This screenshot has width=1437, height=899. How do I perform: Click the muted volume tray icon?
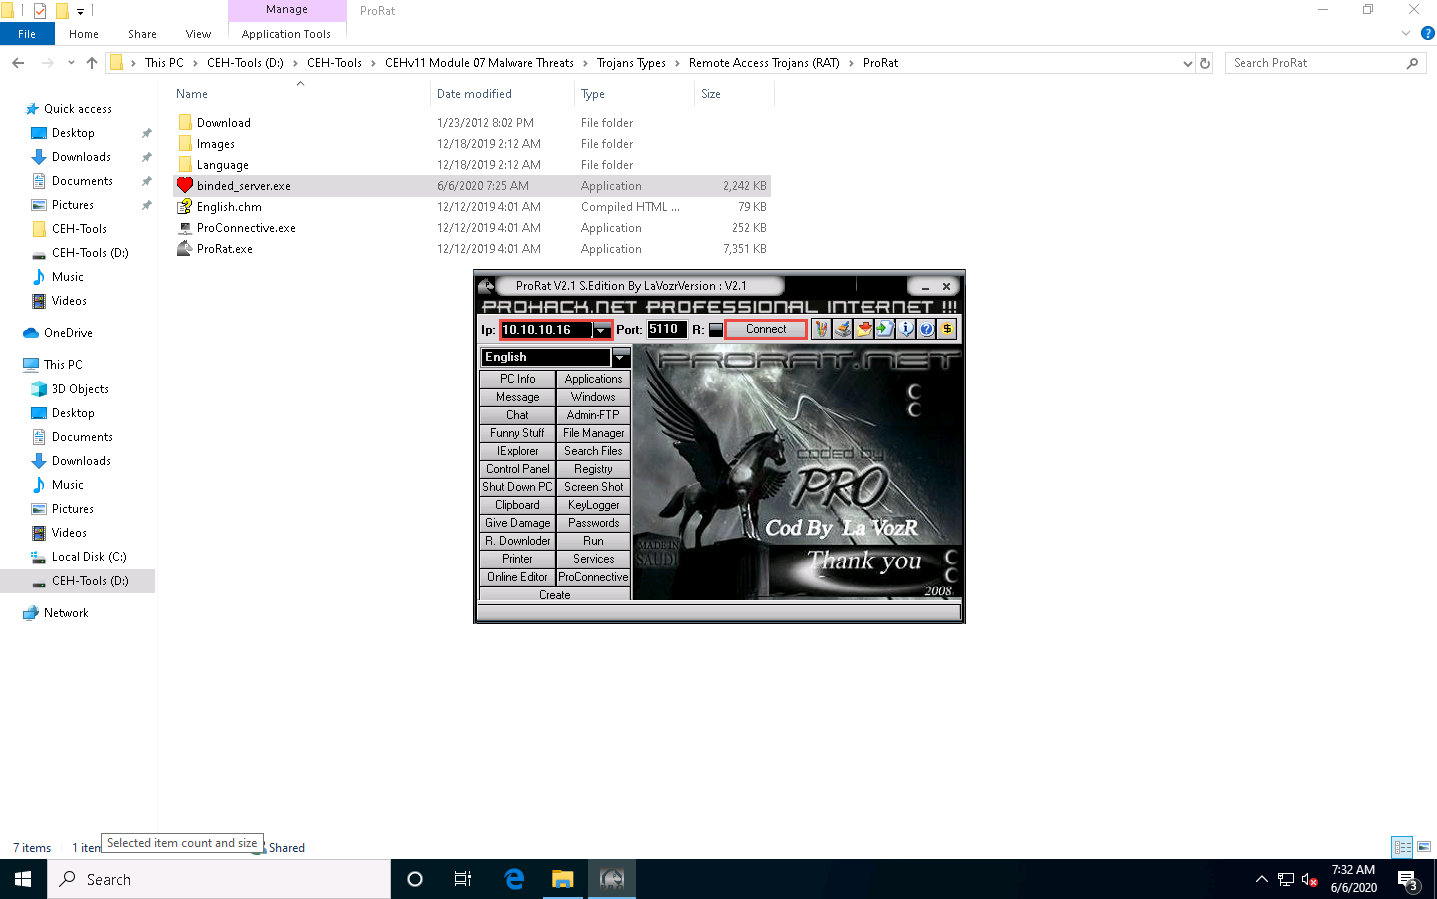tap(1309, 880)
